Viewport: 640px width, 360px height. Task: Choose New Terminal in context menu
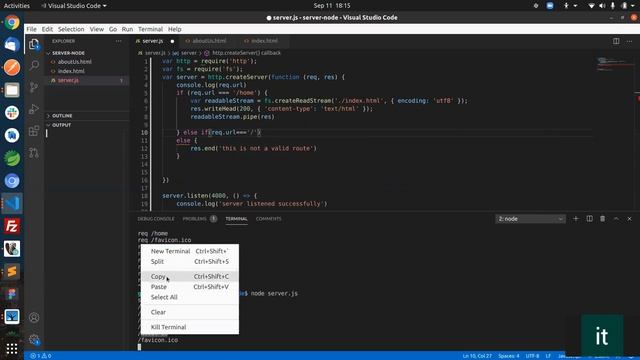tap(190, 251)
